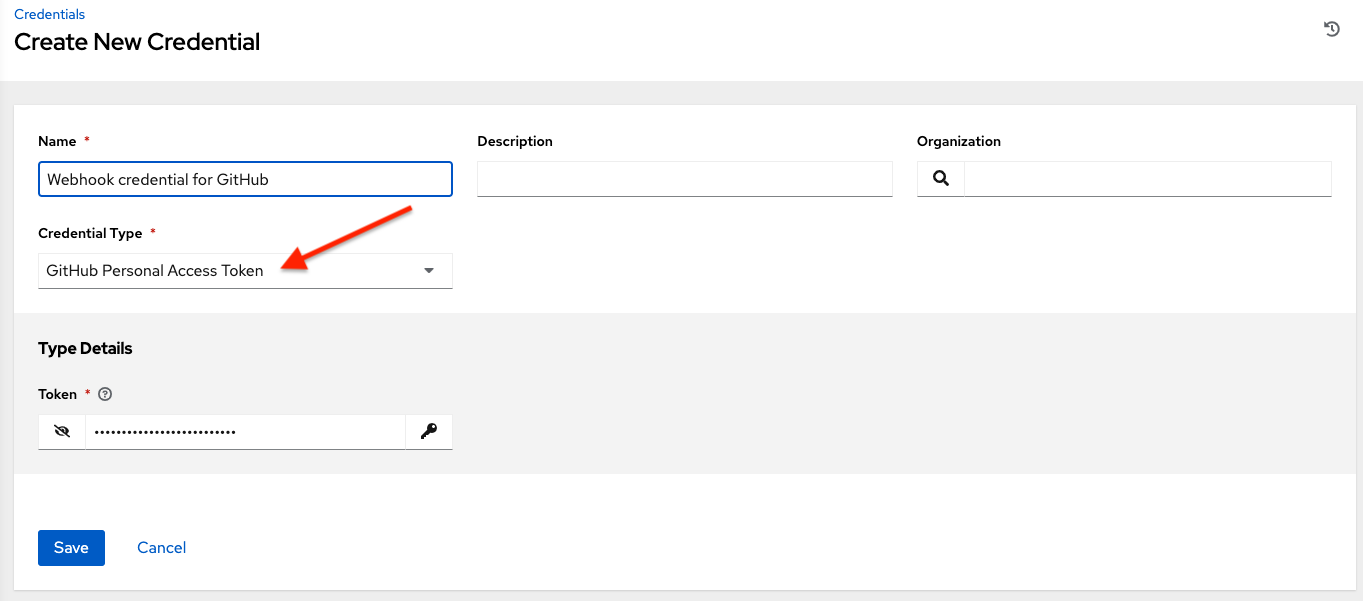The height and width of the screenshot is (601, 1363).
Task: Open the Credential Type dropdown
Action: [x=245, y=271]
